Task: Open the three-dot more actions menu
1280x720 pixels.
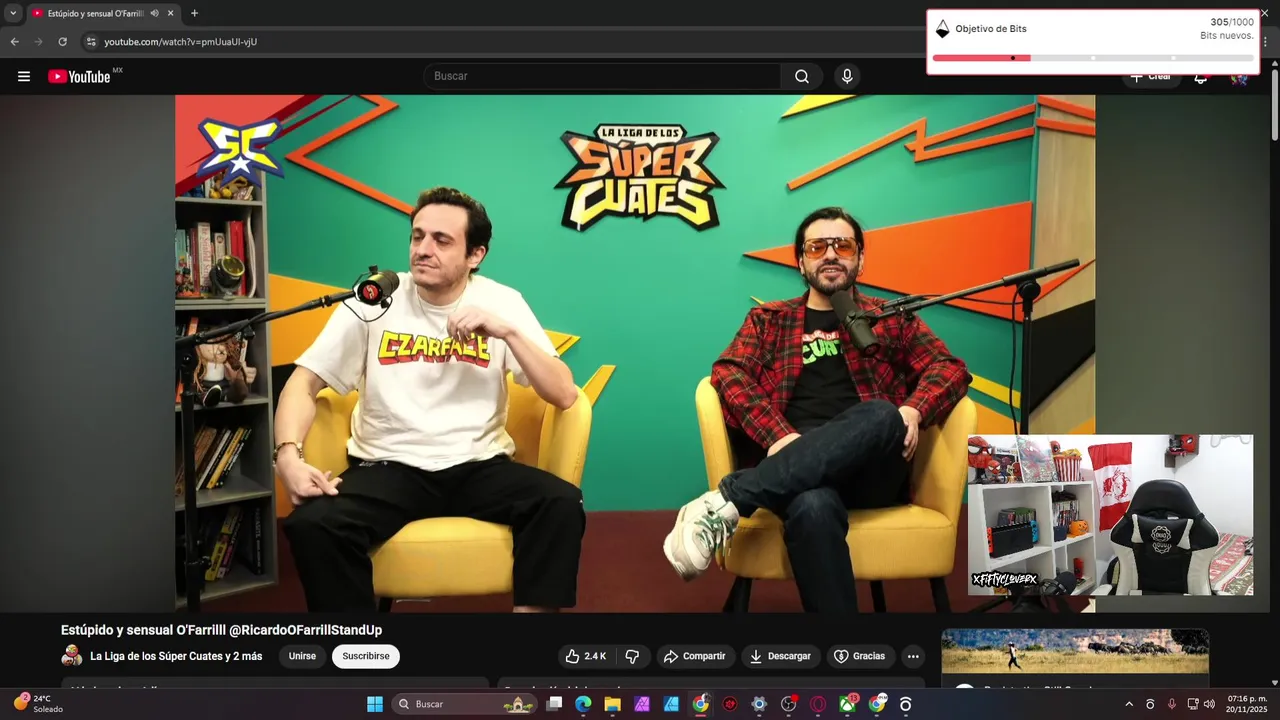Action: point(913,656)
